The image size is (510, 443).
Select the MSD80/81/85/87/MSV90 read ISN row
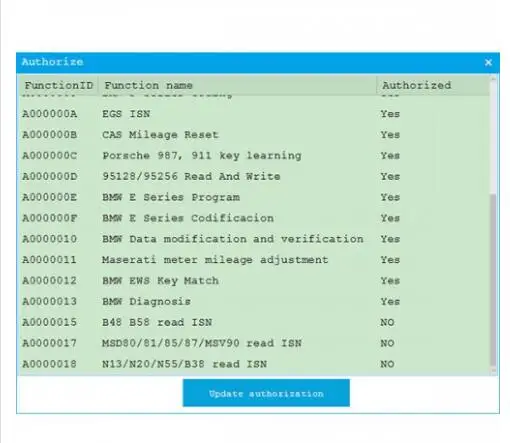pyautogui.click(x=254, y=343)
